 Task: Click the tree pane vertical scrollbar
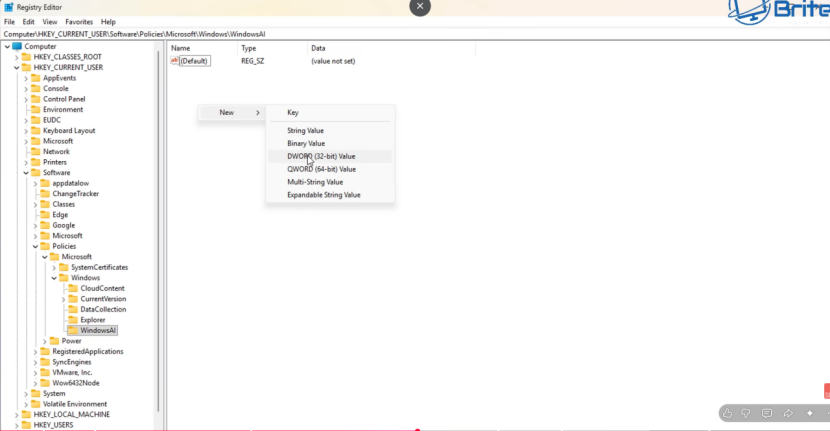point(158,233)
